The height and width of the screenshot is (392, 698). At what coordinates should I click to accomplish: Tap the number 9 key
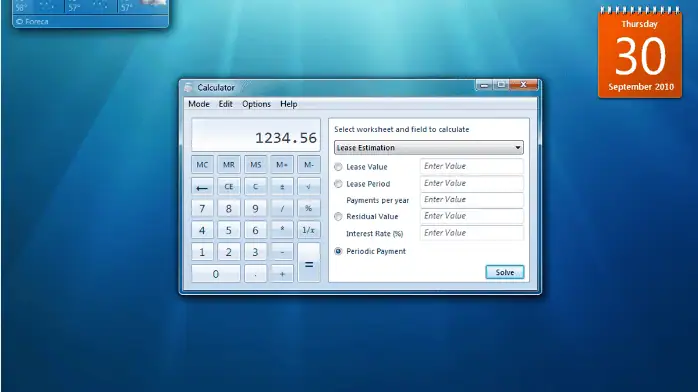point(256,208)
